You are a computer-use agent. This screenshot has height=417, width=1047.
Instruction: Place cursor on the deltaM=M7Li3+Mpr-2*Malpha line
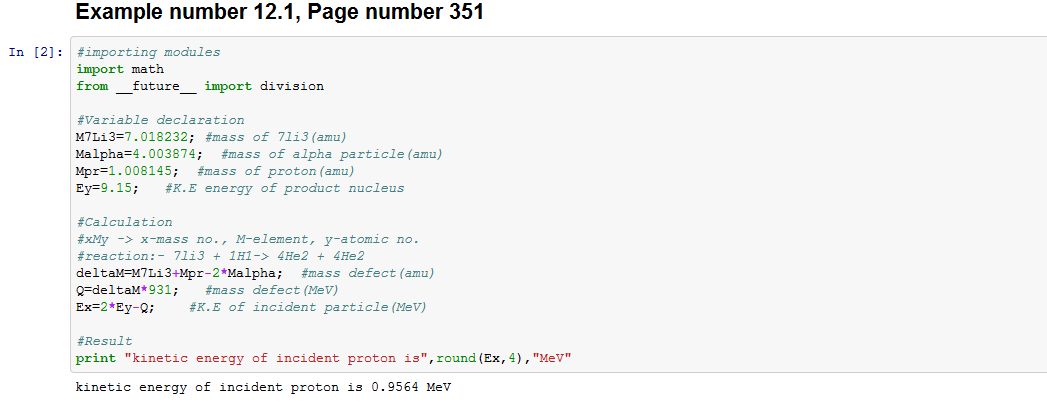pos(180,273)
